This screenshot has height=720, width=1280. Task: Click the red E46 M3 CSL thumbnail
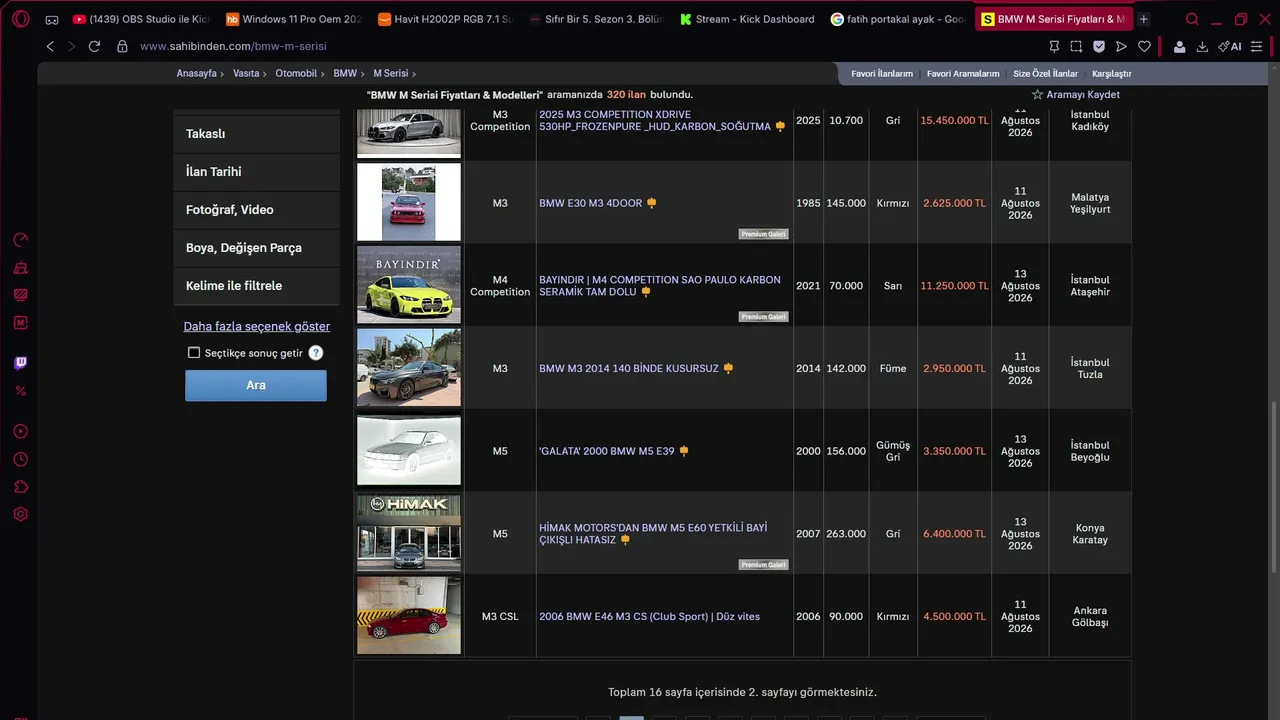point(409,616)
